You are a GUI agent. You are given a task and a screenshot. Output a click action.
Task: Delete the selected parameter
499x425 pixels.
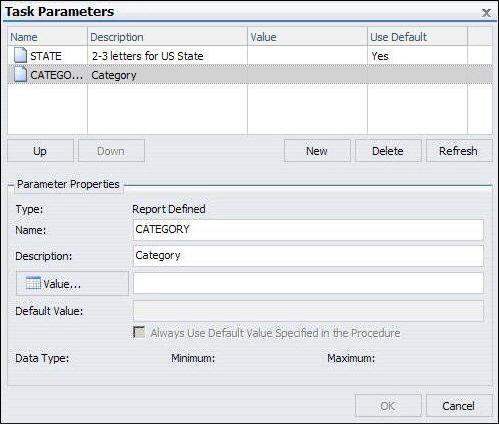point(388,151)
